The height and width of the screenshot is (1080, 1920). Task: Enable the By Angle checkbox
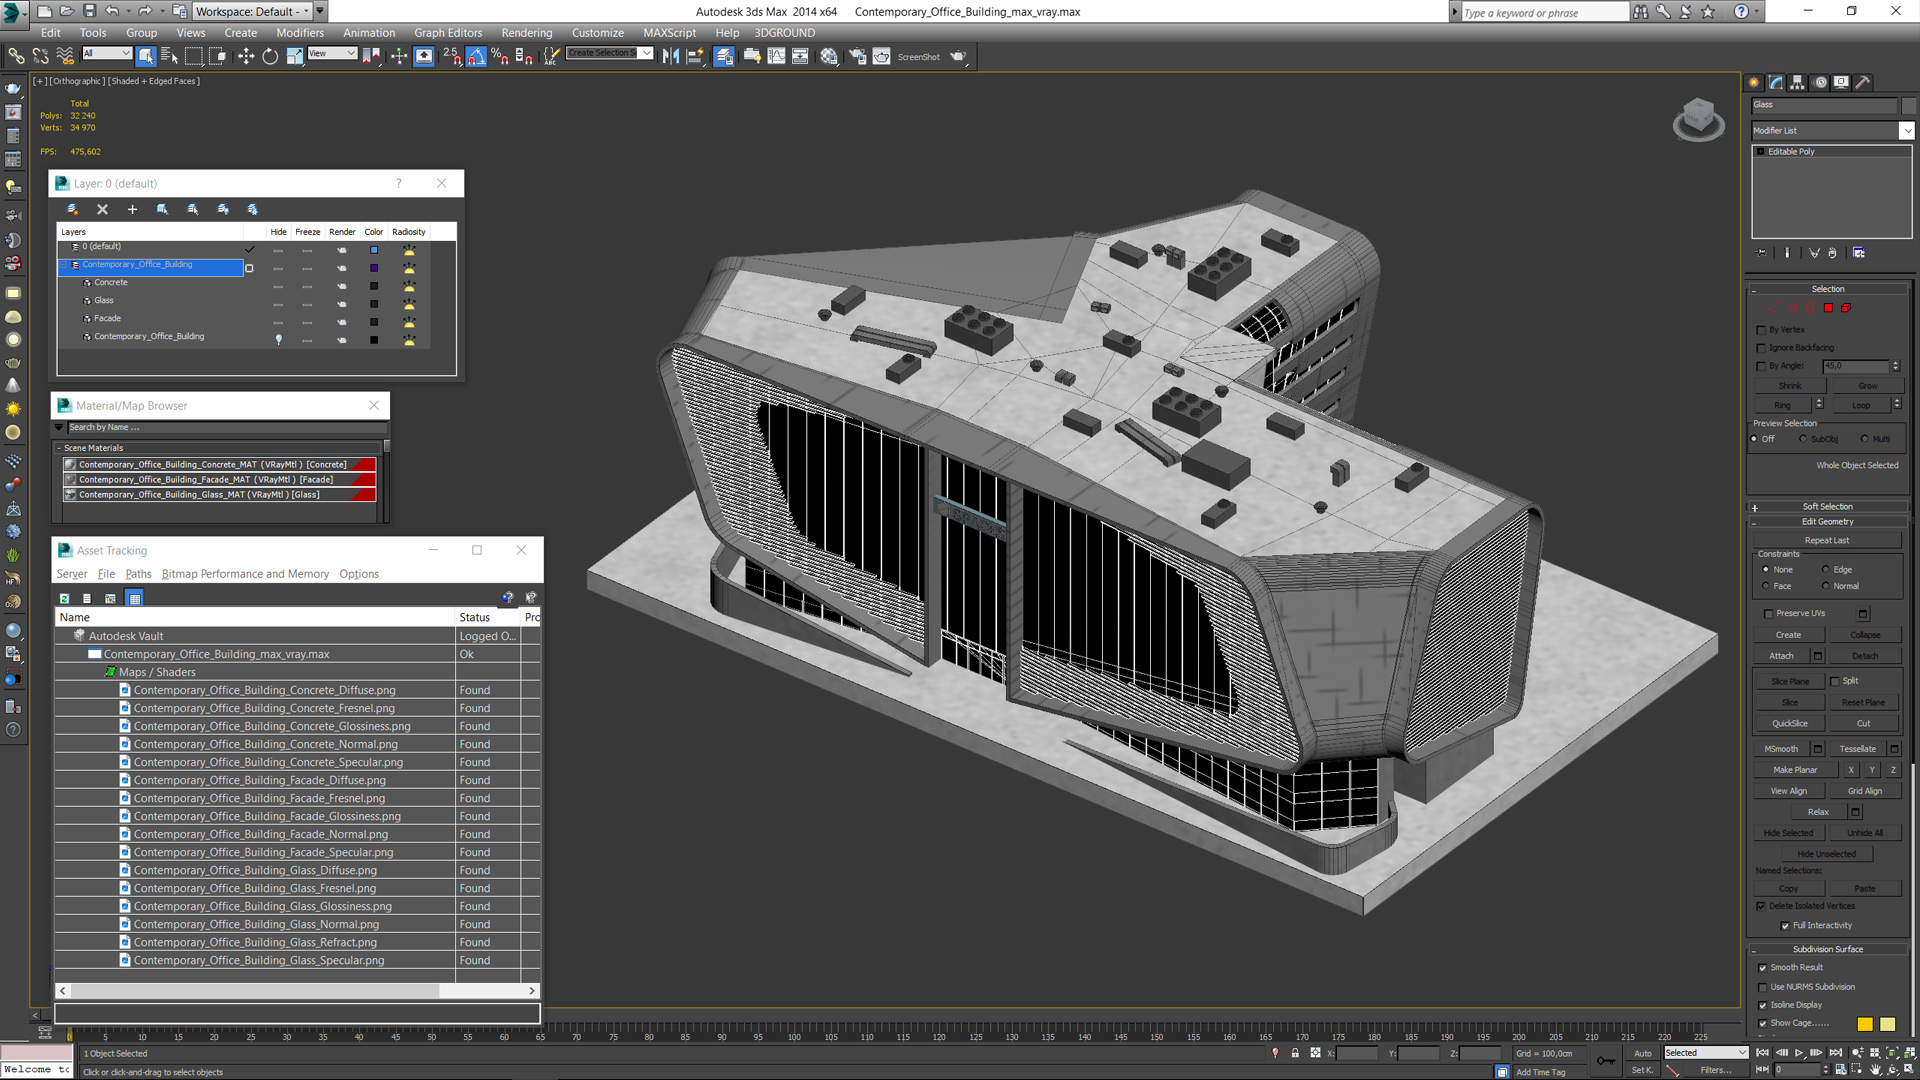tap(1762, 366)
